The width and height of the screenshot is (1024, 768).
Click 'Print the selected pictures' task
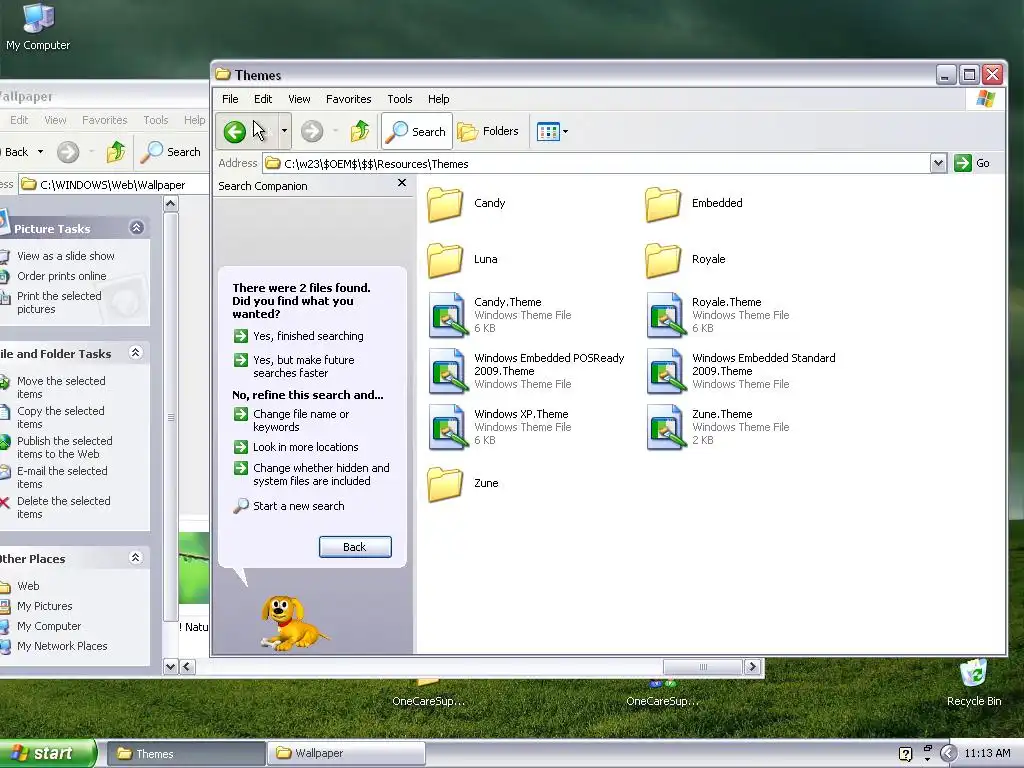[x=59, y=302]
